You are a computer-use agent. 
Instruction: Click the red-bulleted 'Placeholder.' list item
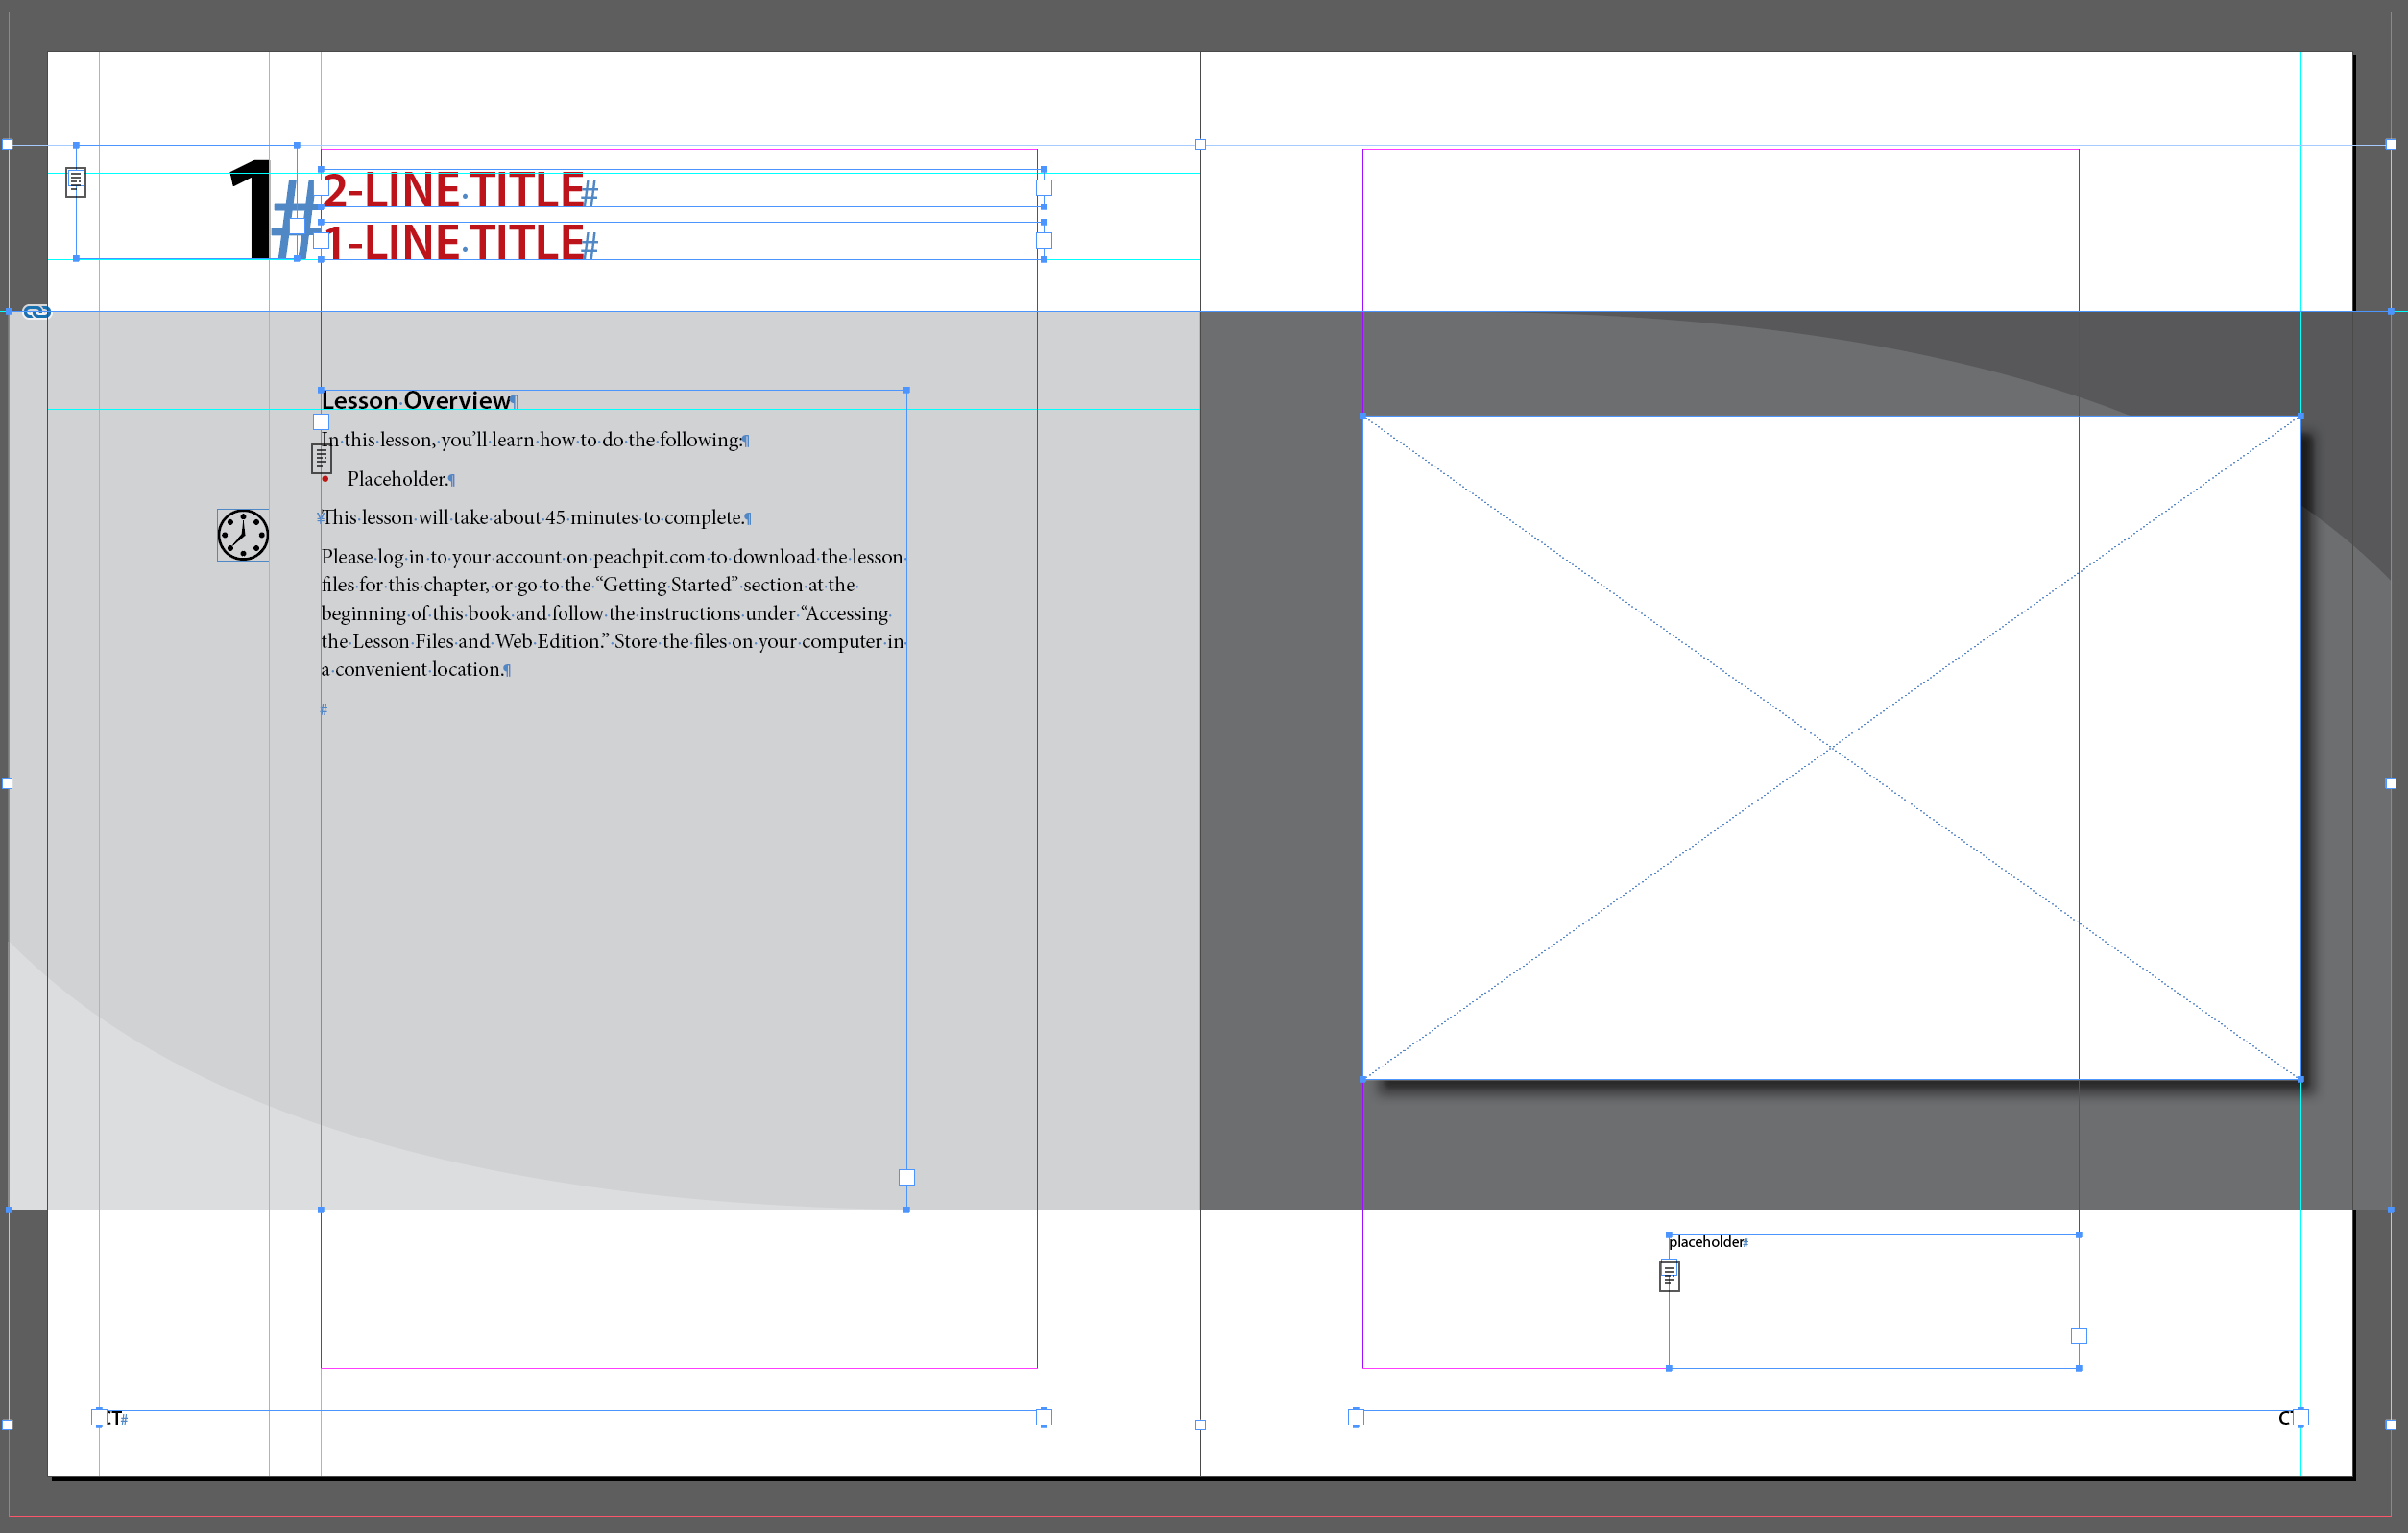[x=397, y=479]
